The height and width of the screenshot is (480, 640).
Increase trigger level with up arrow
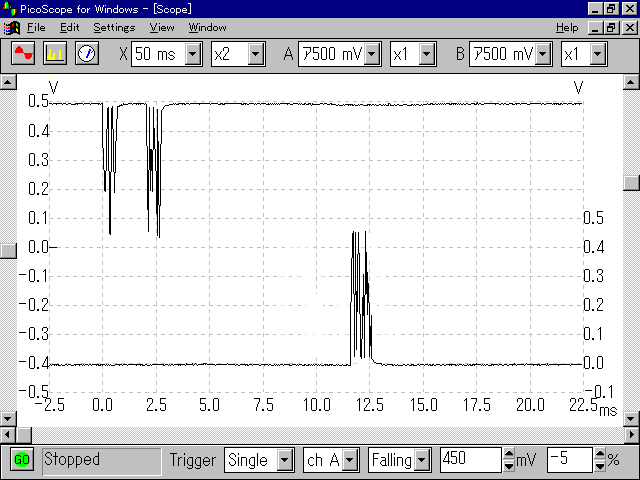(509, 454)
